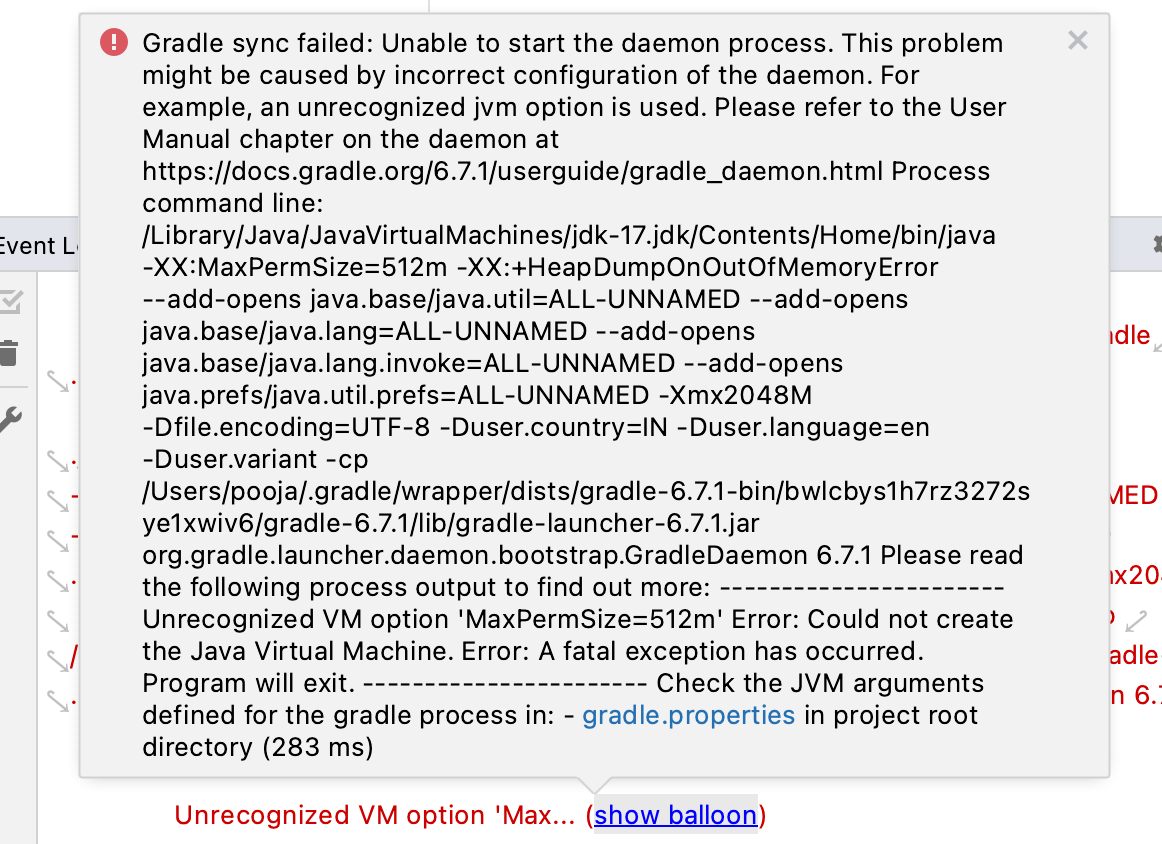
Task: Click the show balloon link
Action: (x=675, y=815)
